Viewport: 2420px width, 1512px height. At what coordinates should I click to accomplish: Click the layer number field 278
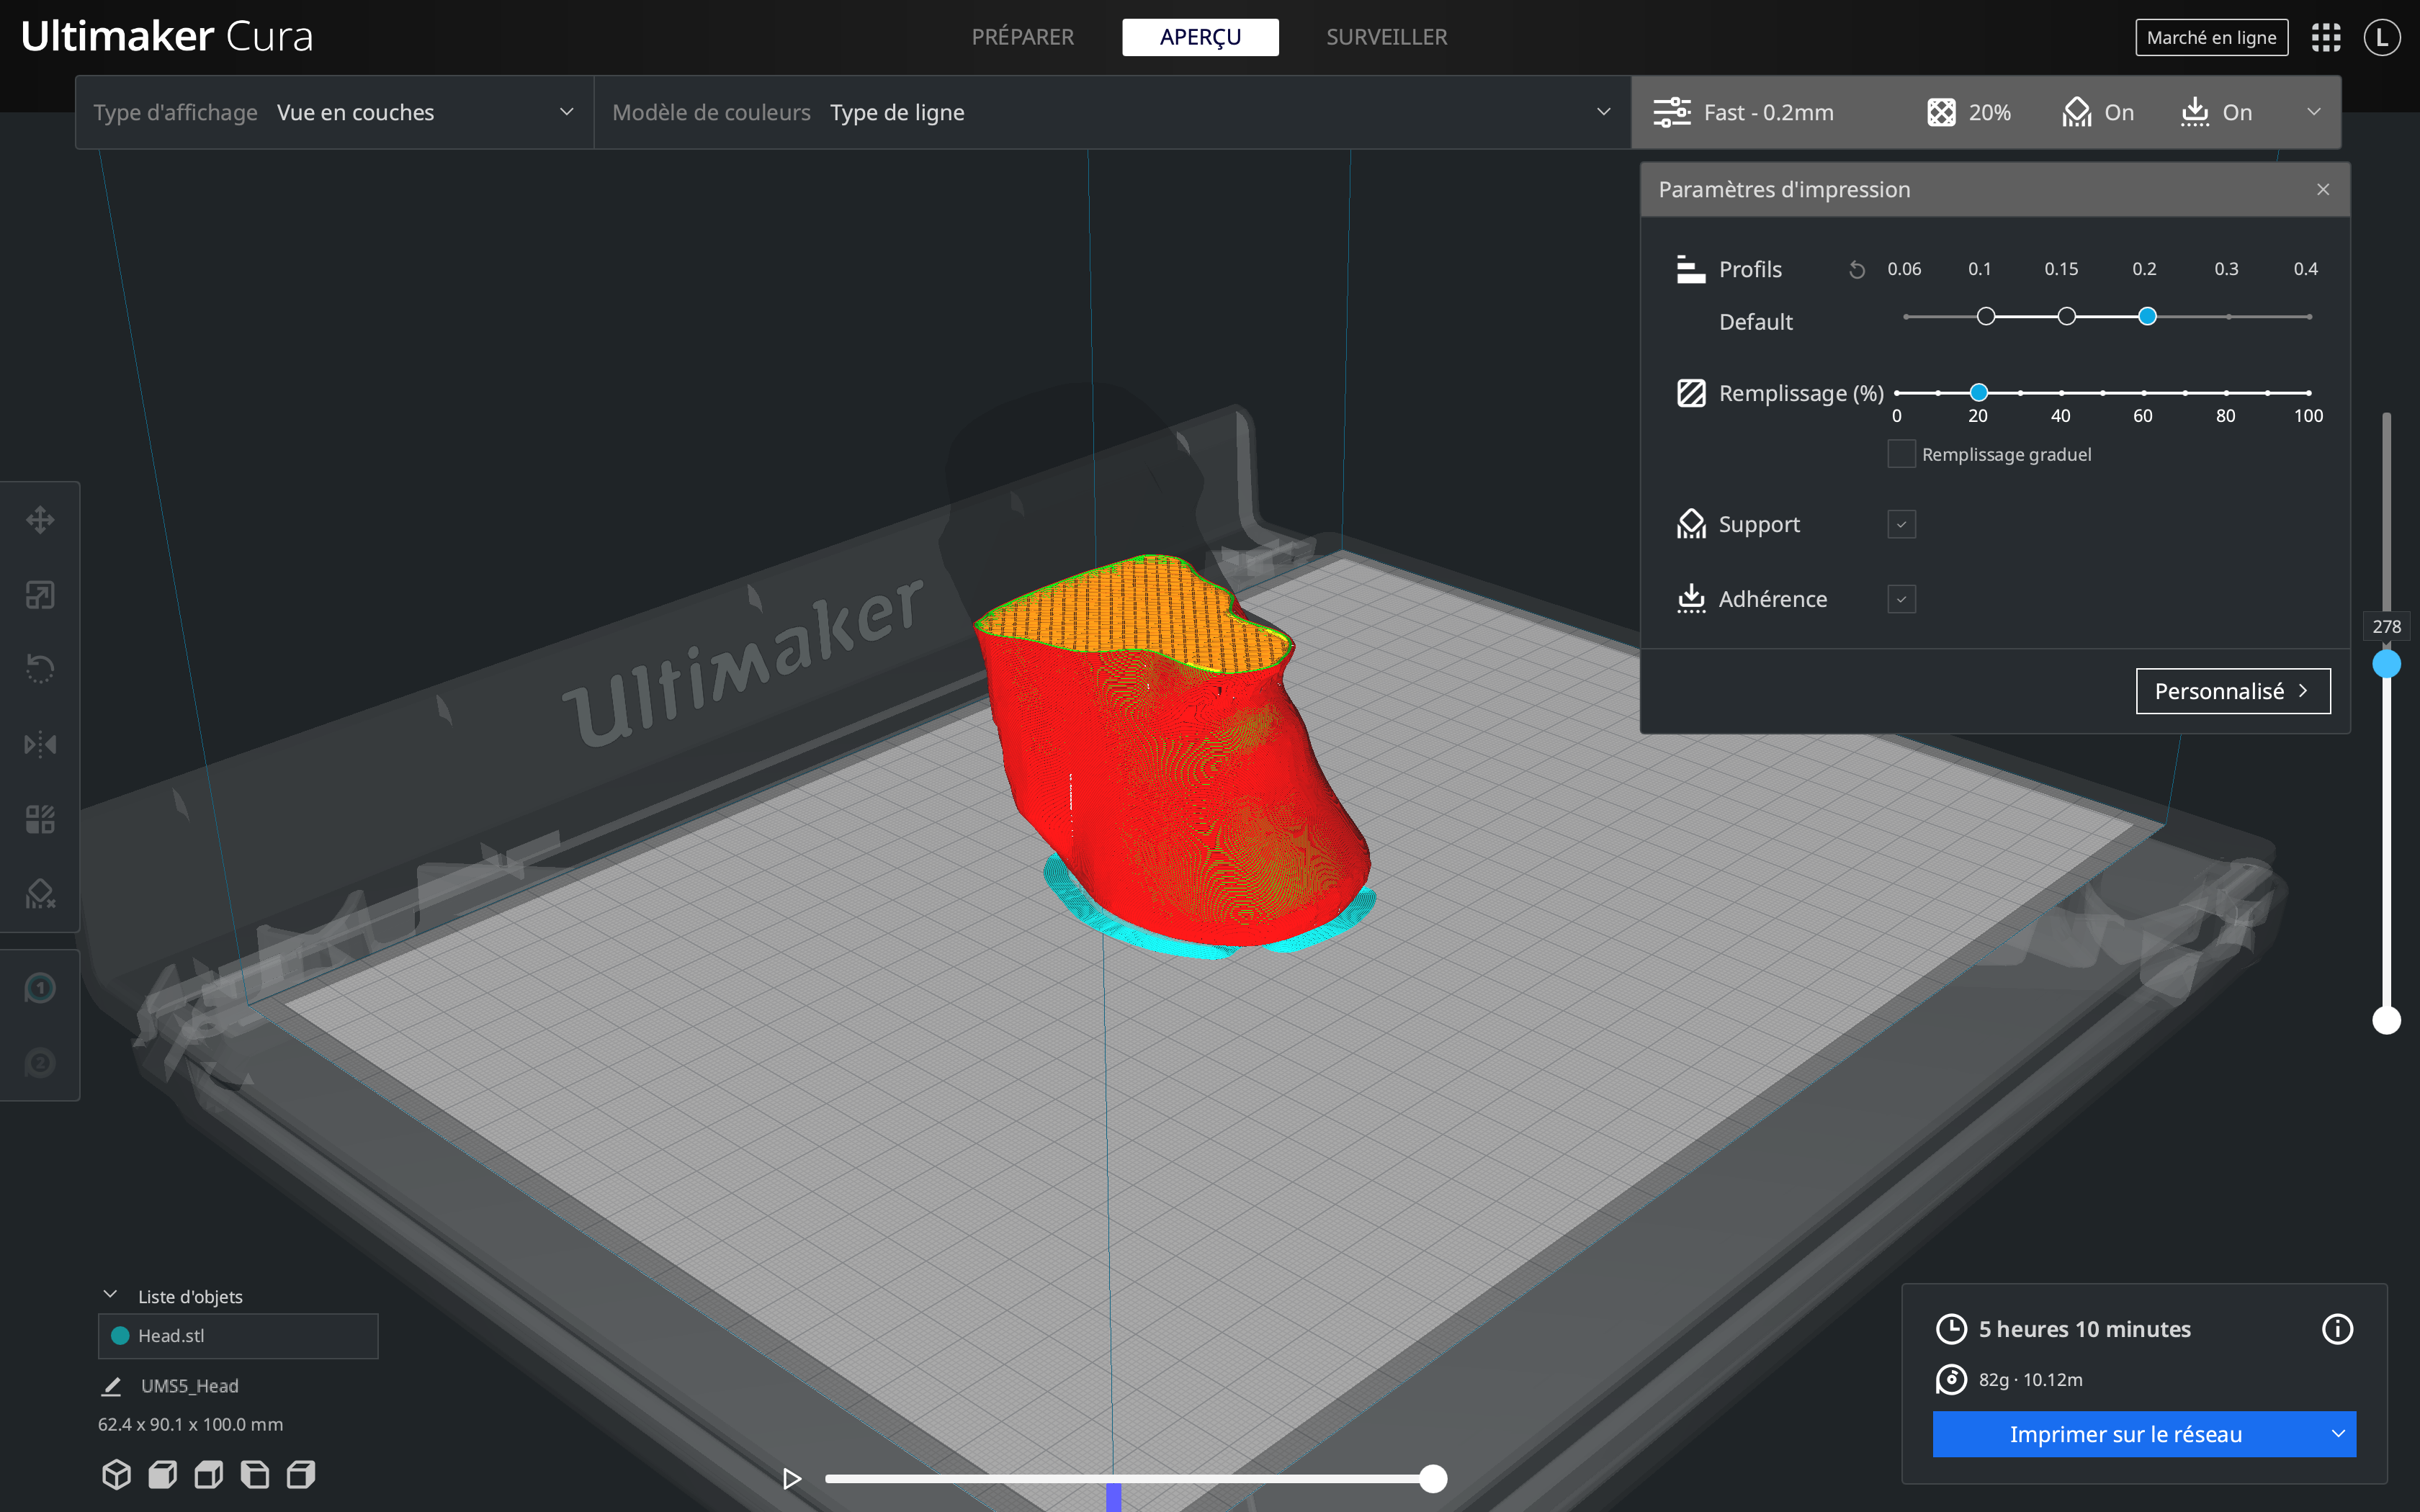pyautogui.click(x=2386, y=626)
